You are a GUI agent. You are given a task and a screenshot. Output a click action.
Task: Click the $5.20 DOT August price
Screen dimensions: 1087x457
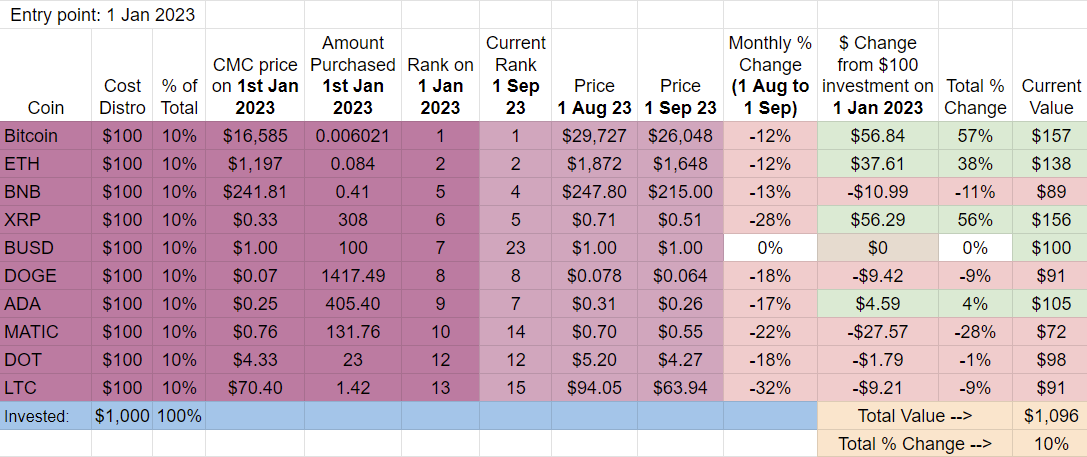pos(594,359)
